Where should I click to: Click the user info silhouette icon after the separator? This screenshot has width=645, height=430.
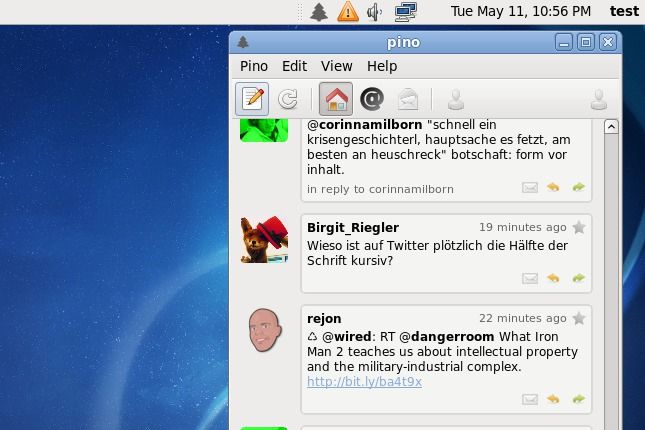pos(456,100)
